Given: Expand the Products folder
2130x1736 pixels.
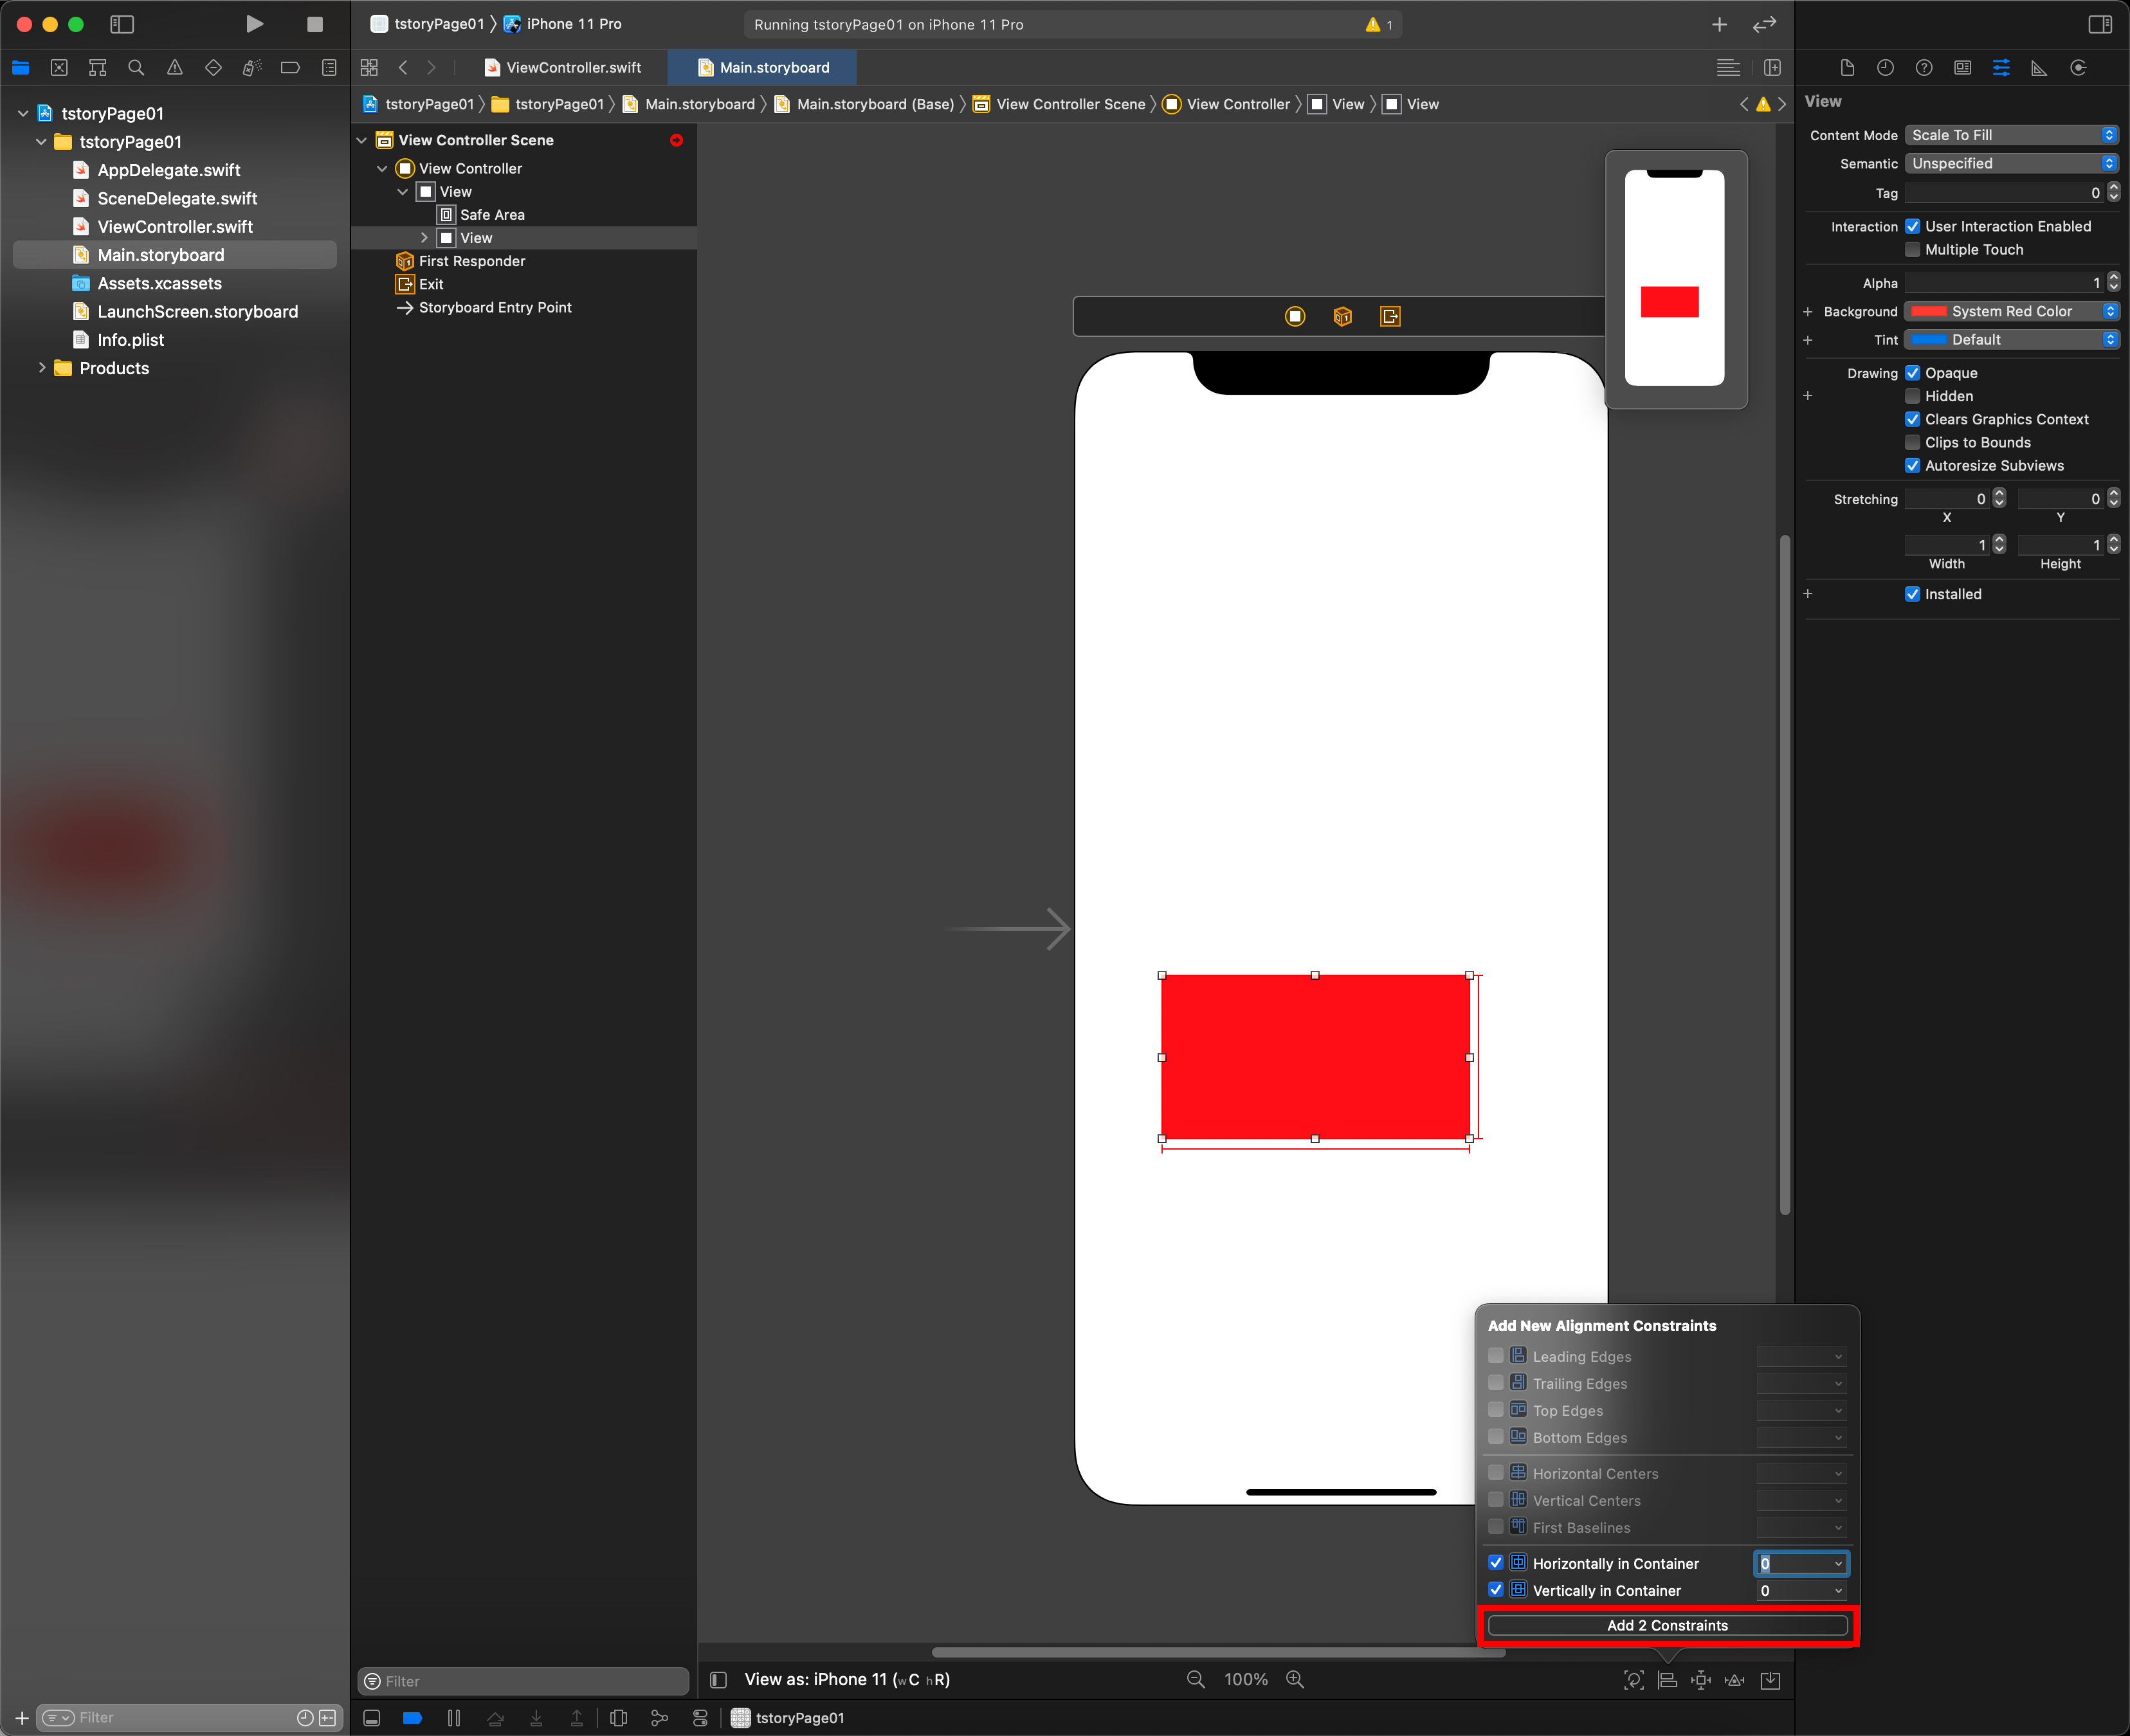Looking at the screenshot, I should (41, 368).
